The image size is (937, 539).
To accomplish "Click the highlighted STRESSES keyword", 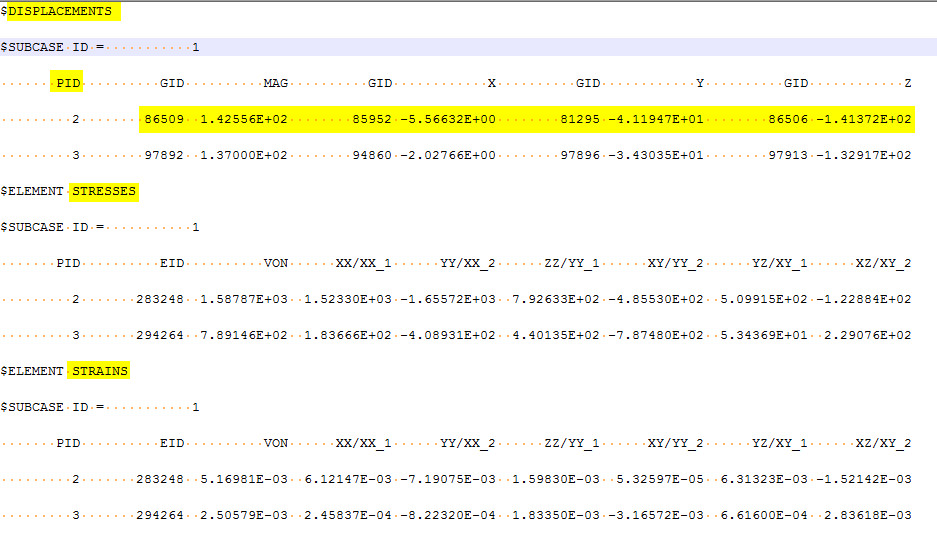I will (x=104, y=191).
